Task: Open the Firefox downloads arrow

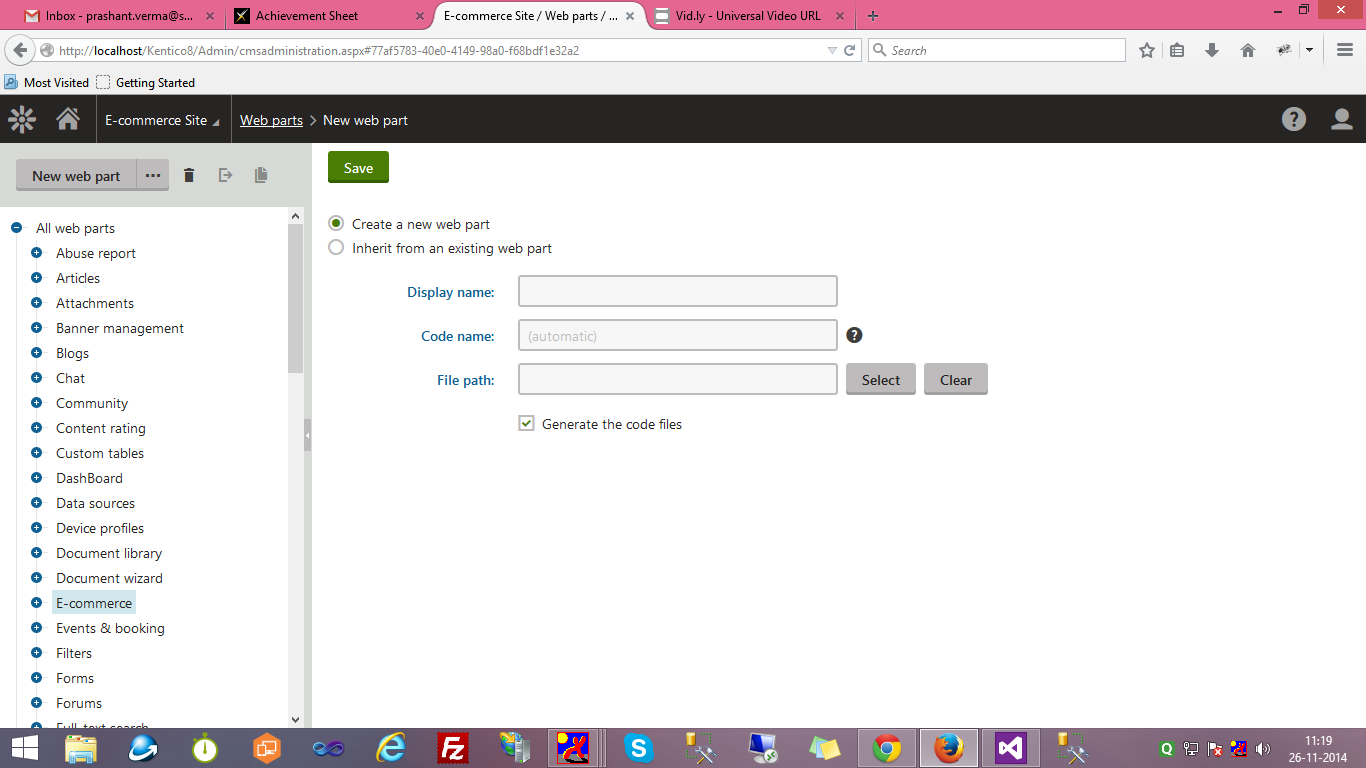Action: 1212,50
